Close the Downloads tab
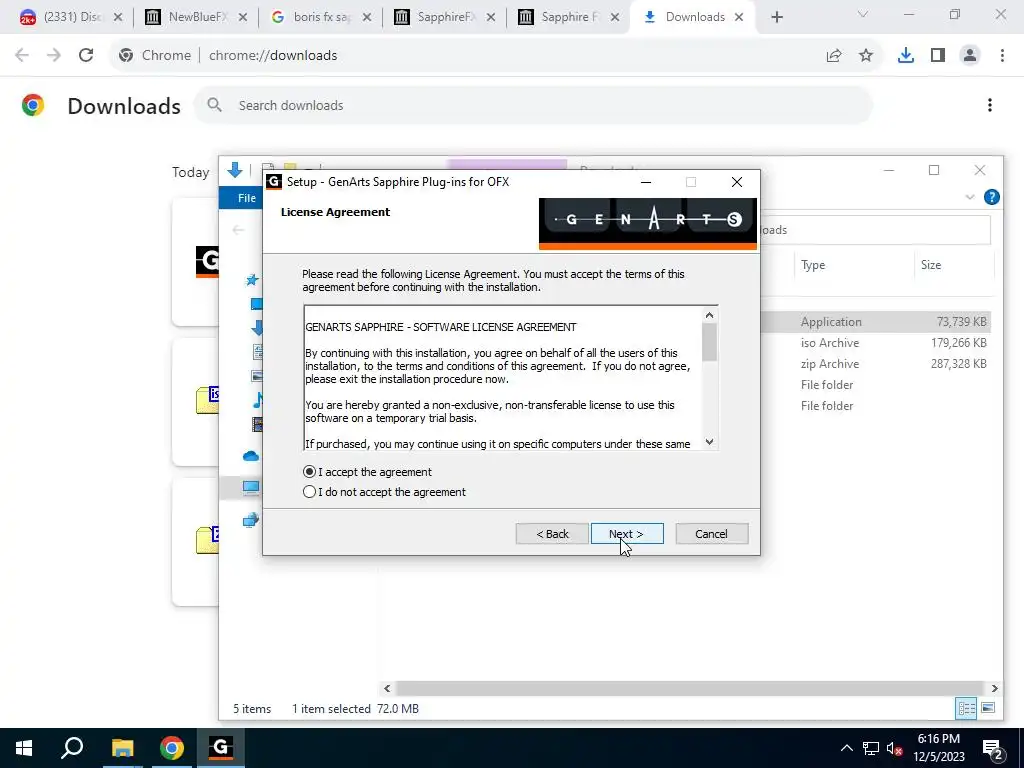 [x=739, y=18]
